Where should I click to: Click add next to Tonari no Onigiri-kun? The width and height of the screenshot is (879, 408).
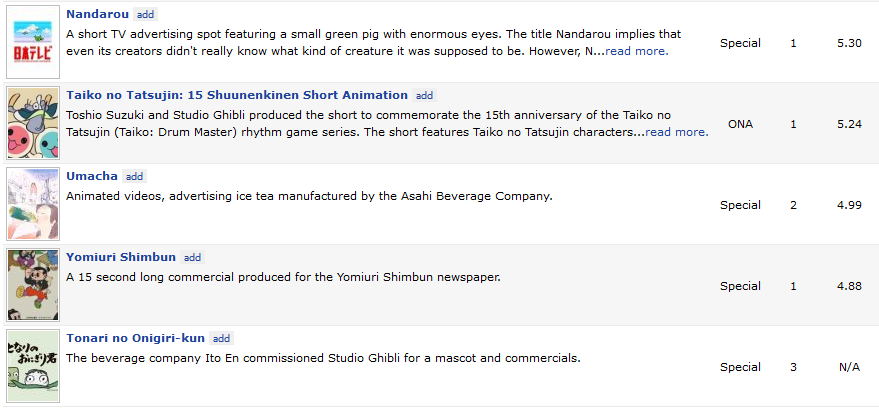click(x=222, y=339)
